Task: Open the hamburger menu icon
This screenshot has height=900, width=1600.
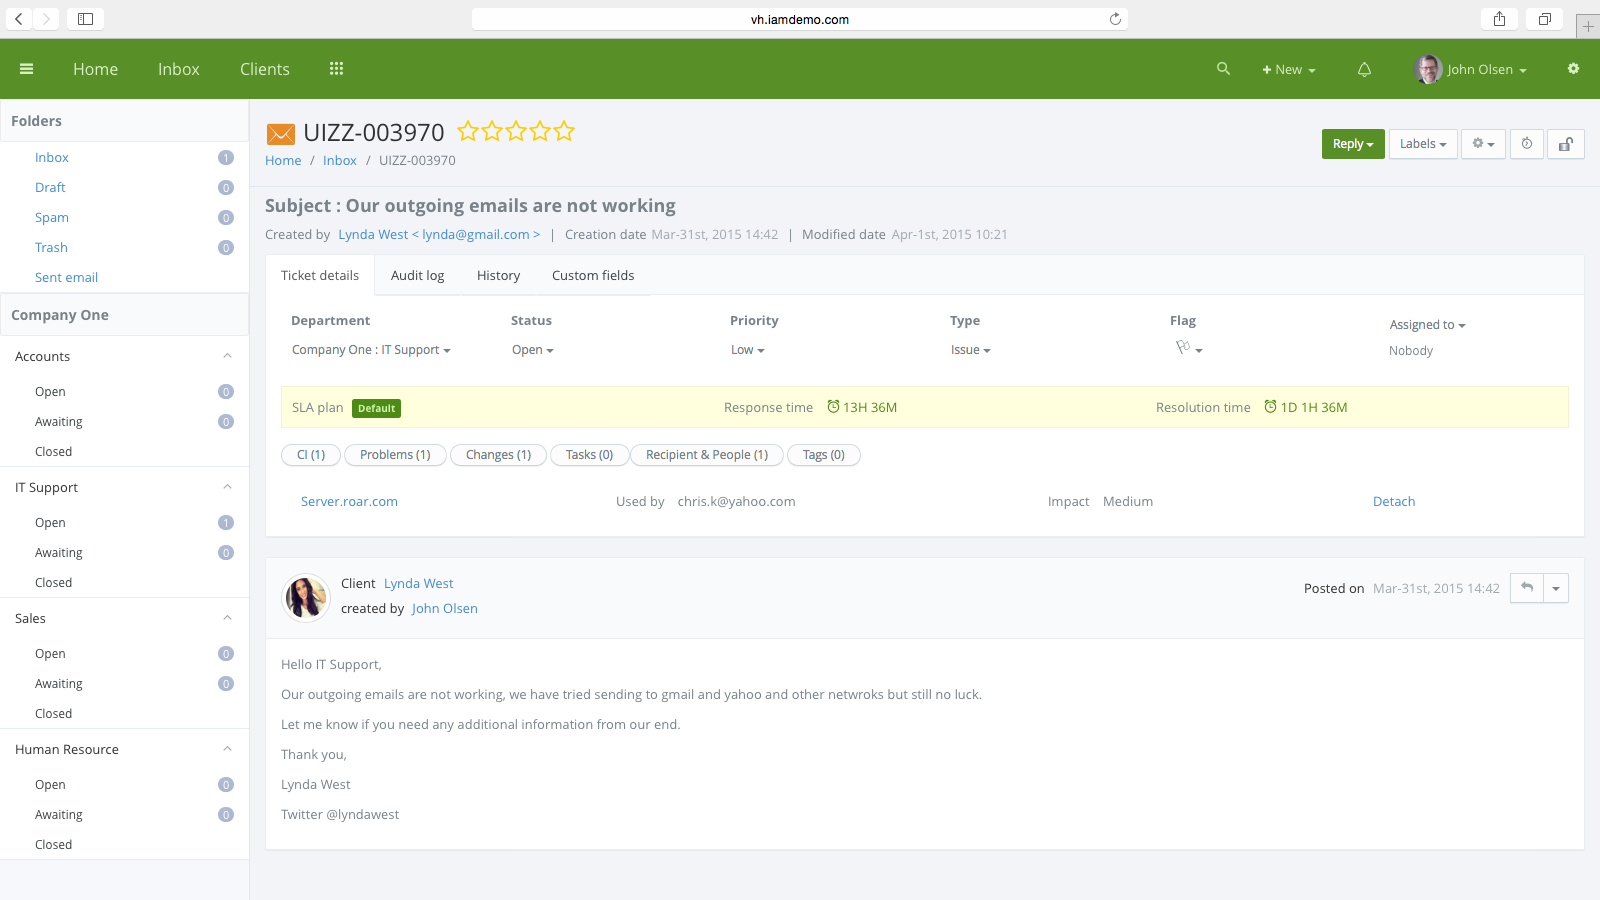Action: 27,69
